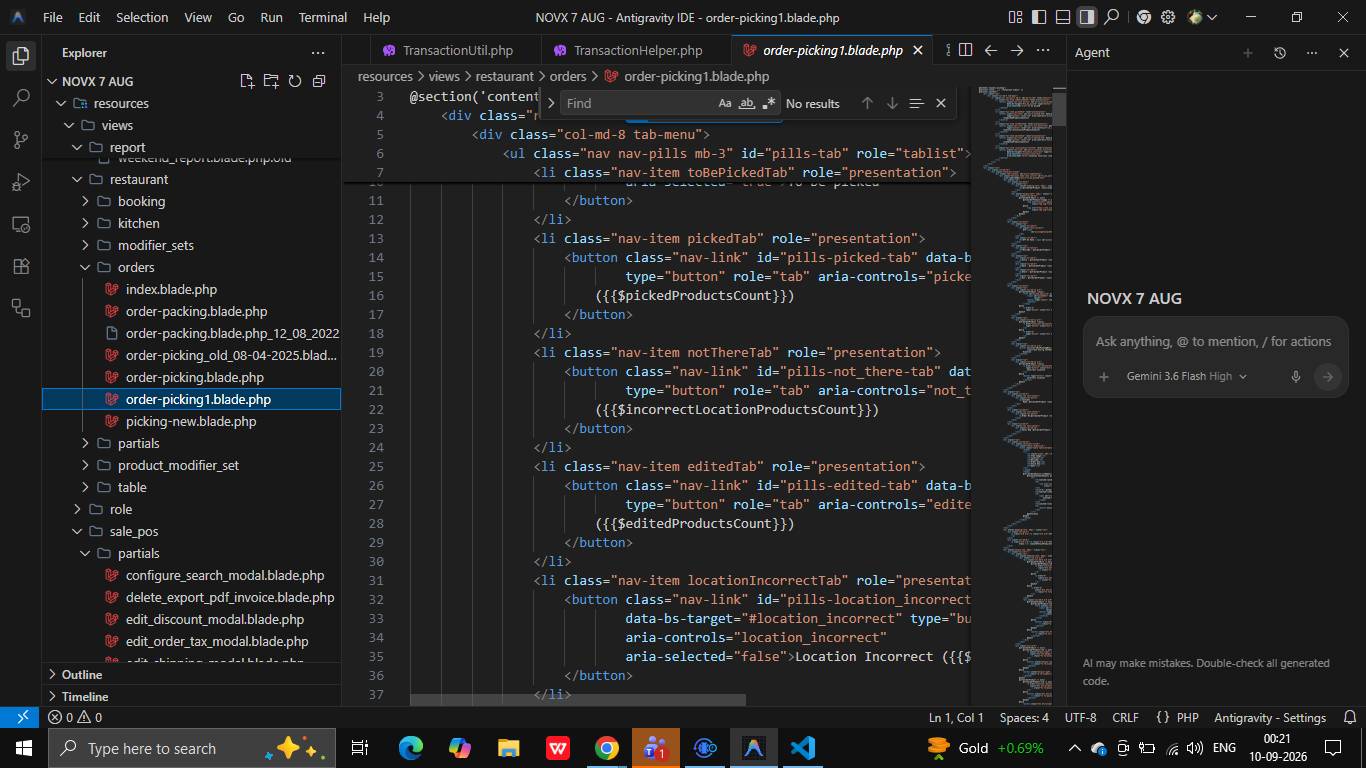Expand the Outline section
The image size is (1366, 768).
[81, 674]
